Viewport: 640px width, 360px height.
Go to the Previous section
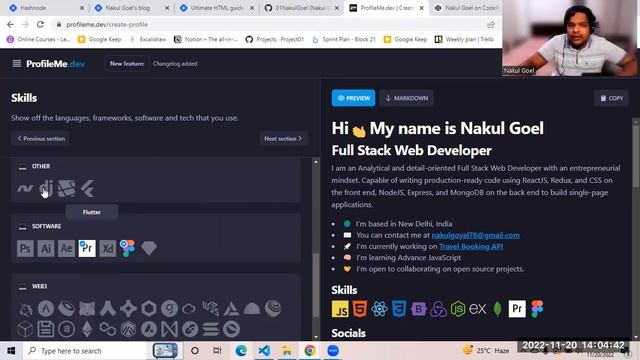click(41, 138)
